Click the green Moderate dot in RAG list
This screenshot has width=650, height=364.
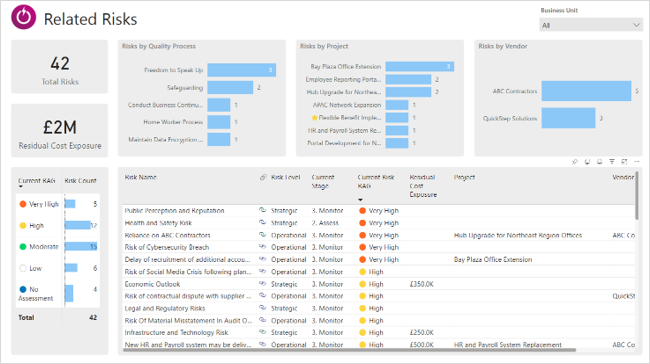pos(23,247)
